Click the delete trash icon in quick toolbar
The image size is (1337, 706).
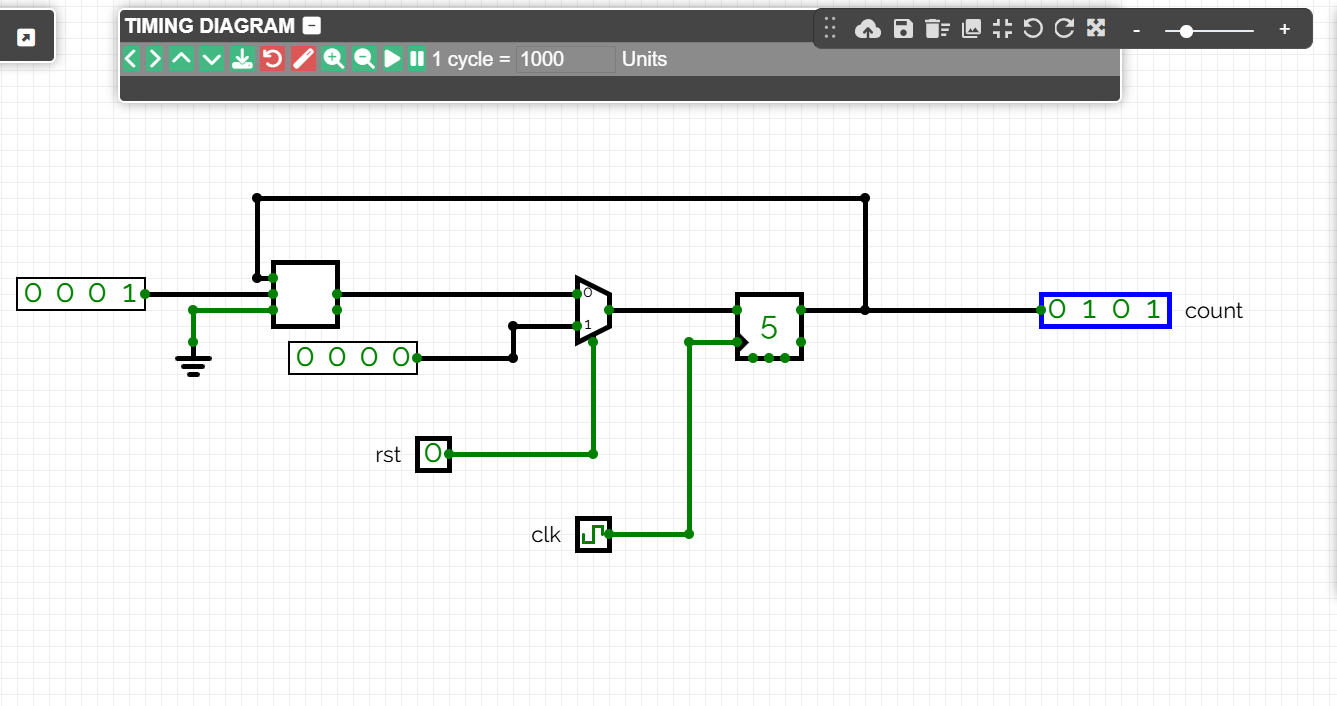[x=936, y=29]
